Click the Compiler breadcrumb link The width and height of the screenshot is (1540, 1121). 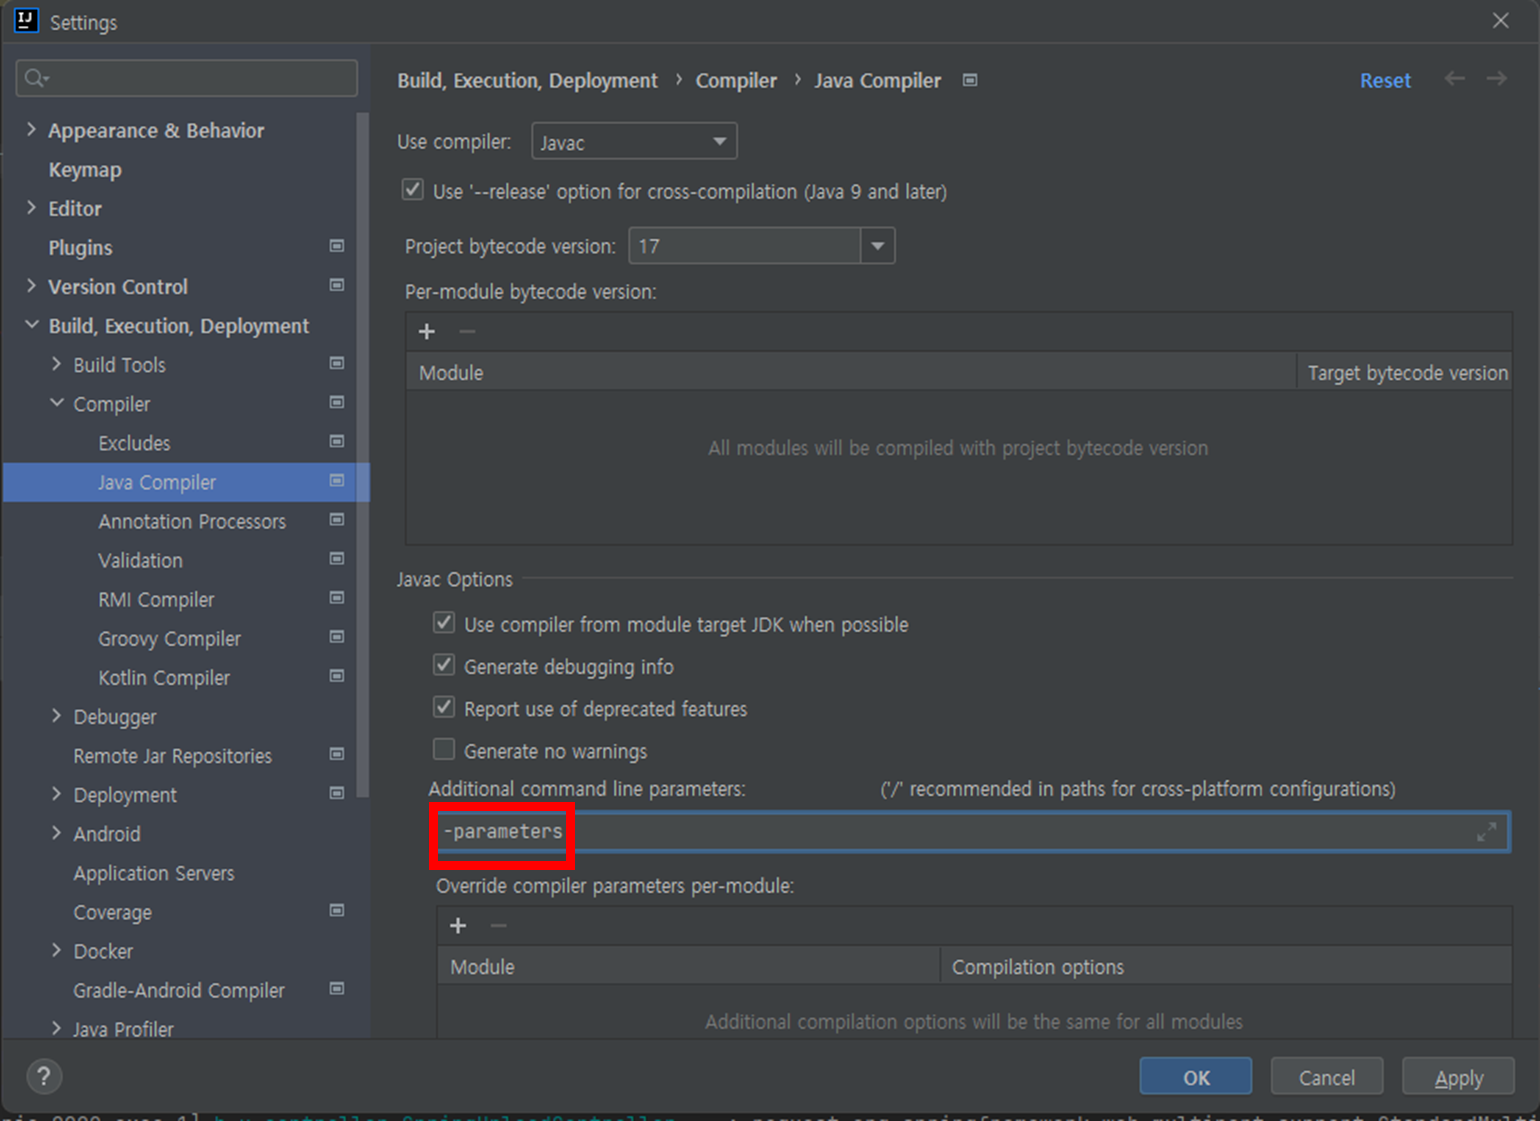[736, 80]
